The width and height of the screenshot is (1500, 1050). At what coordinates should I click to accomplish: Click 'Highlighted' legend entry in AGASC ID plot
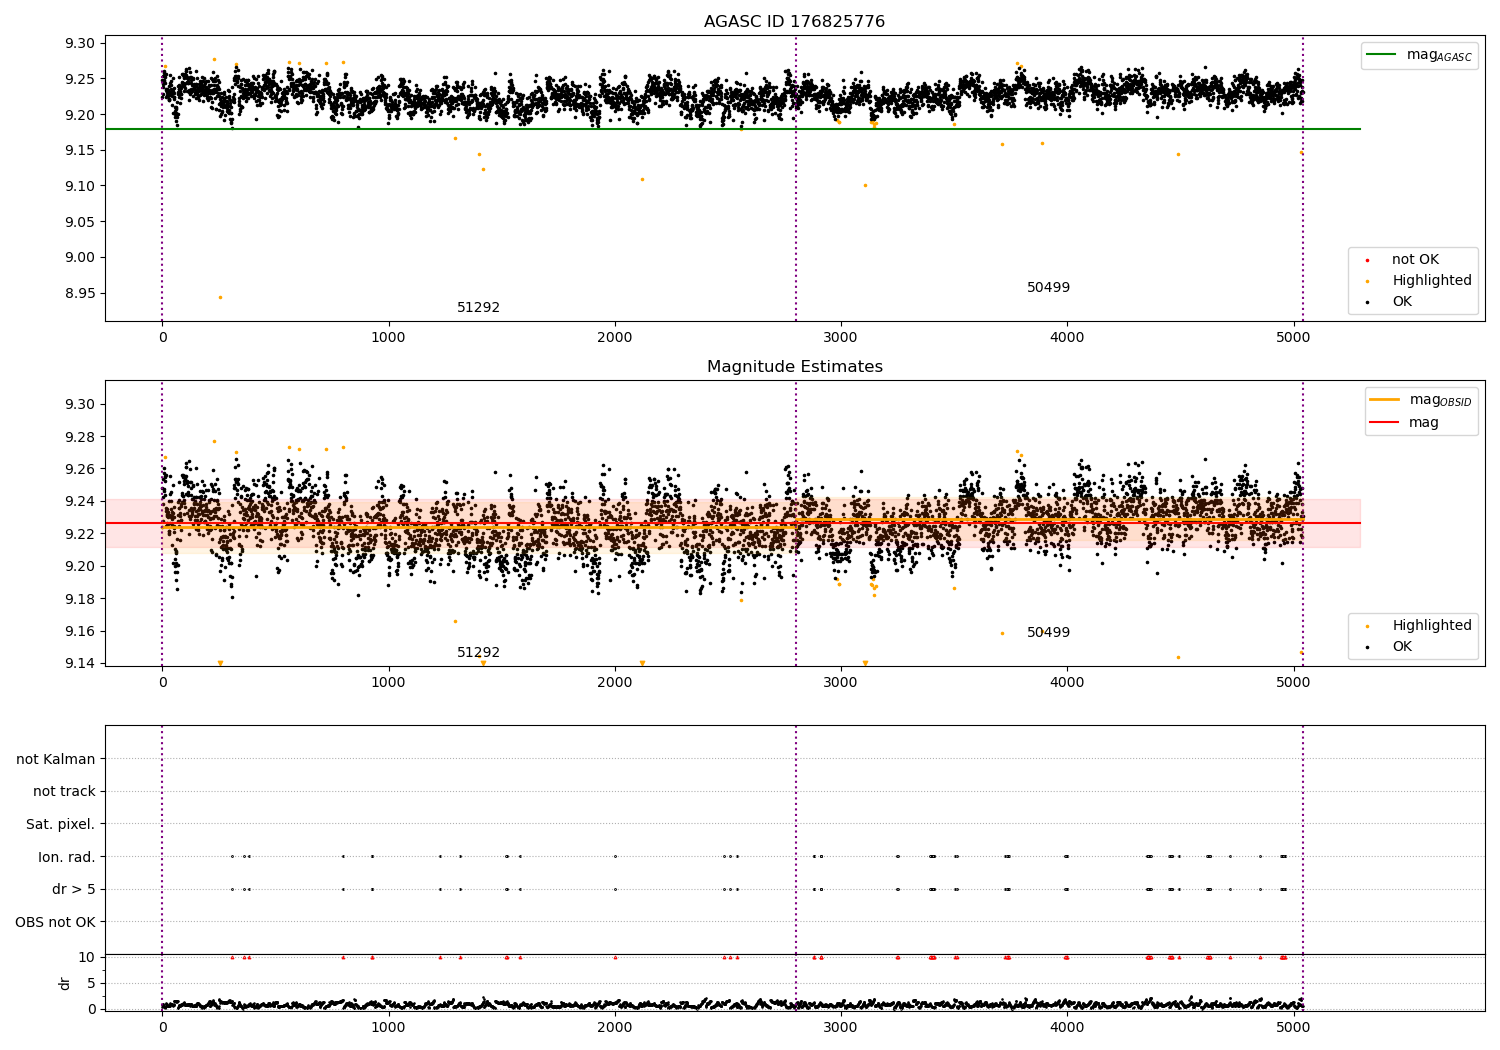1432,281
